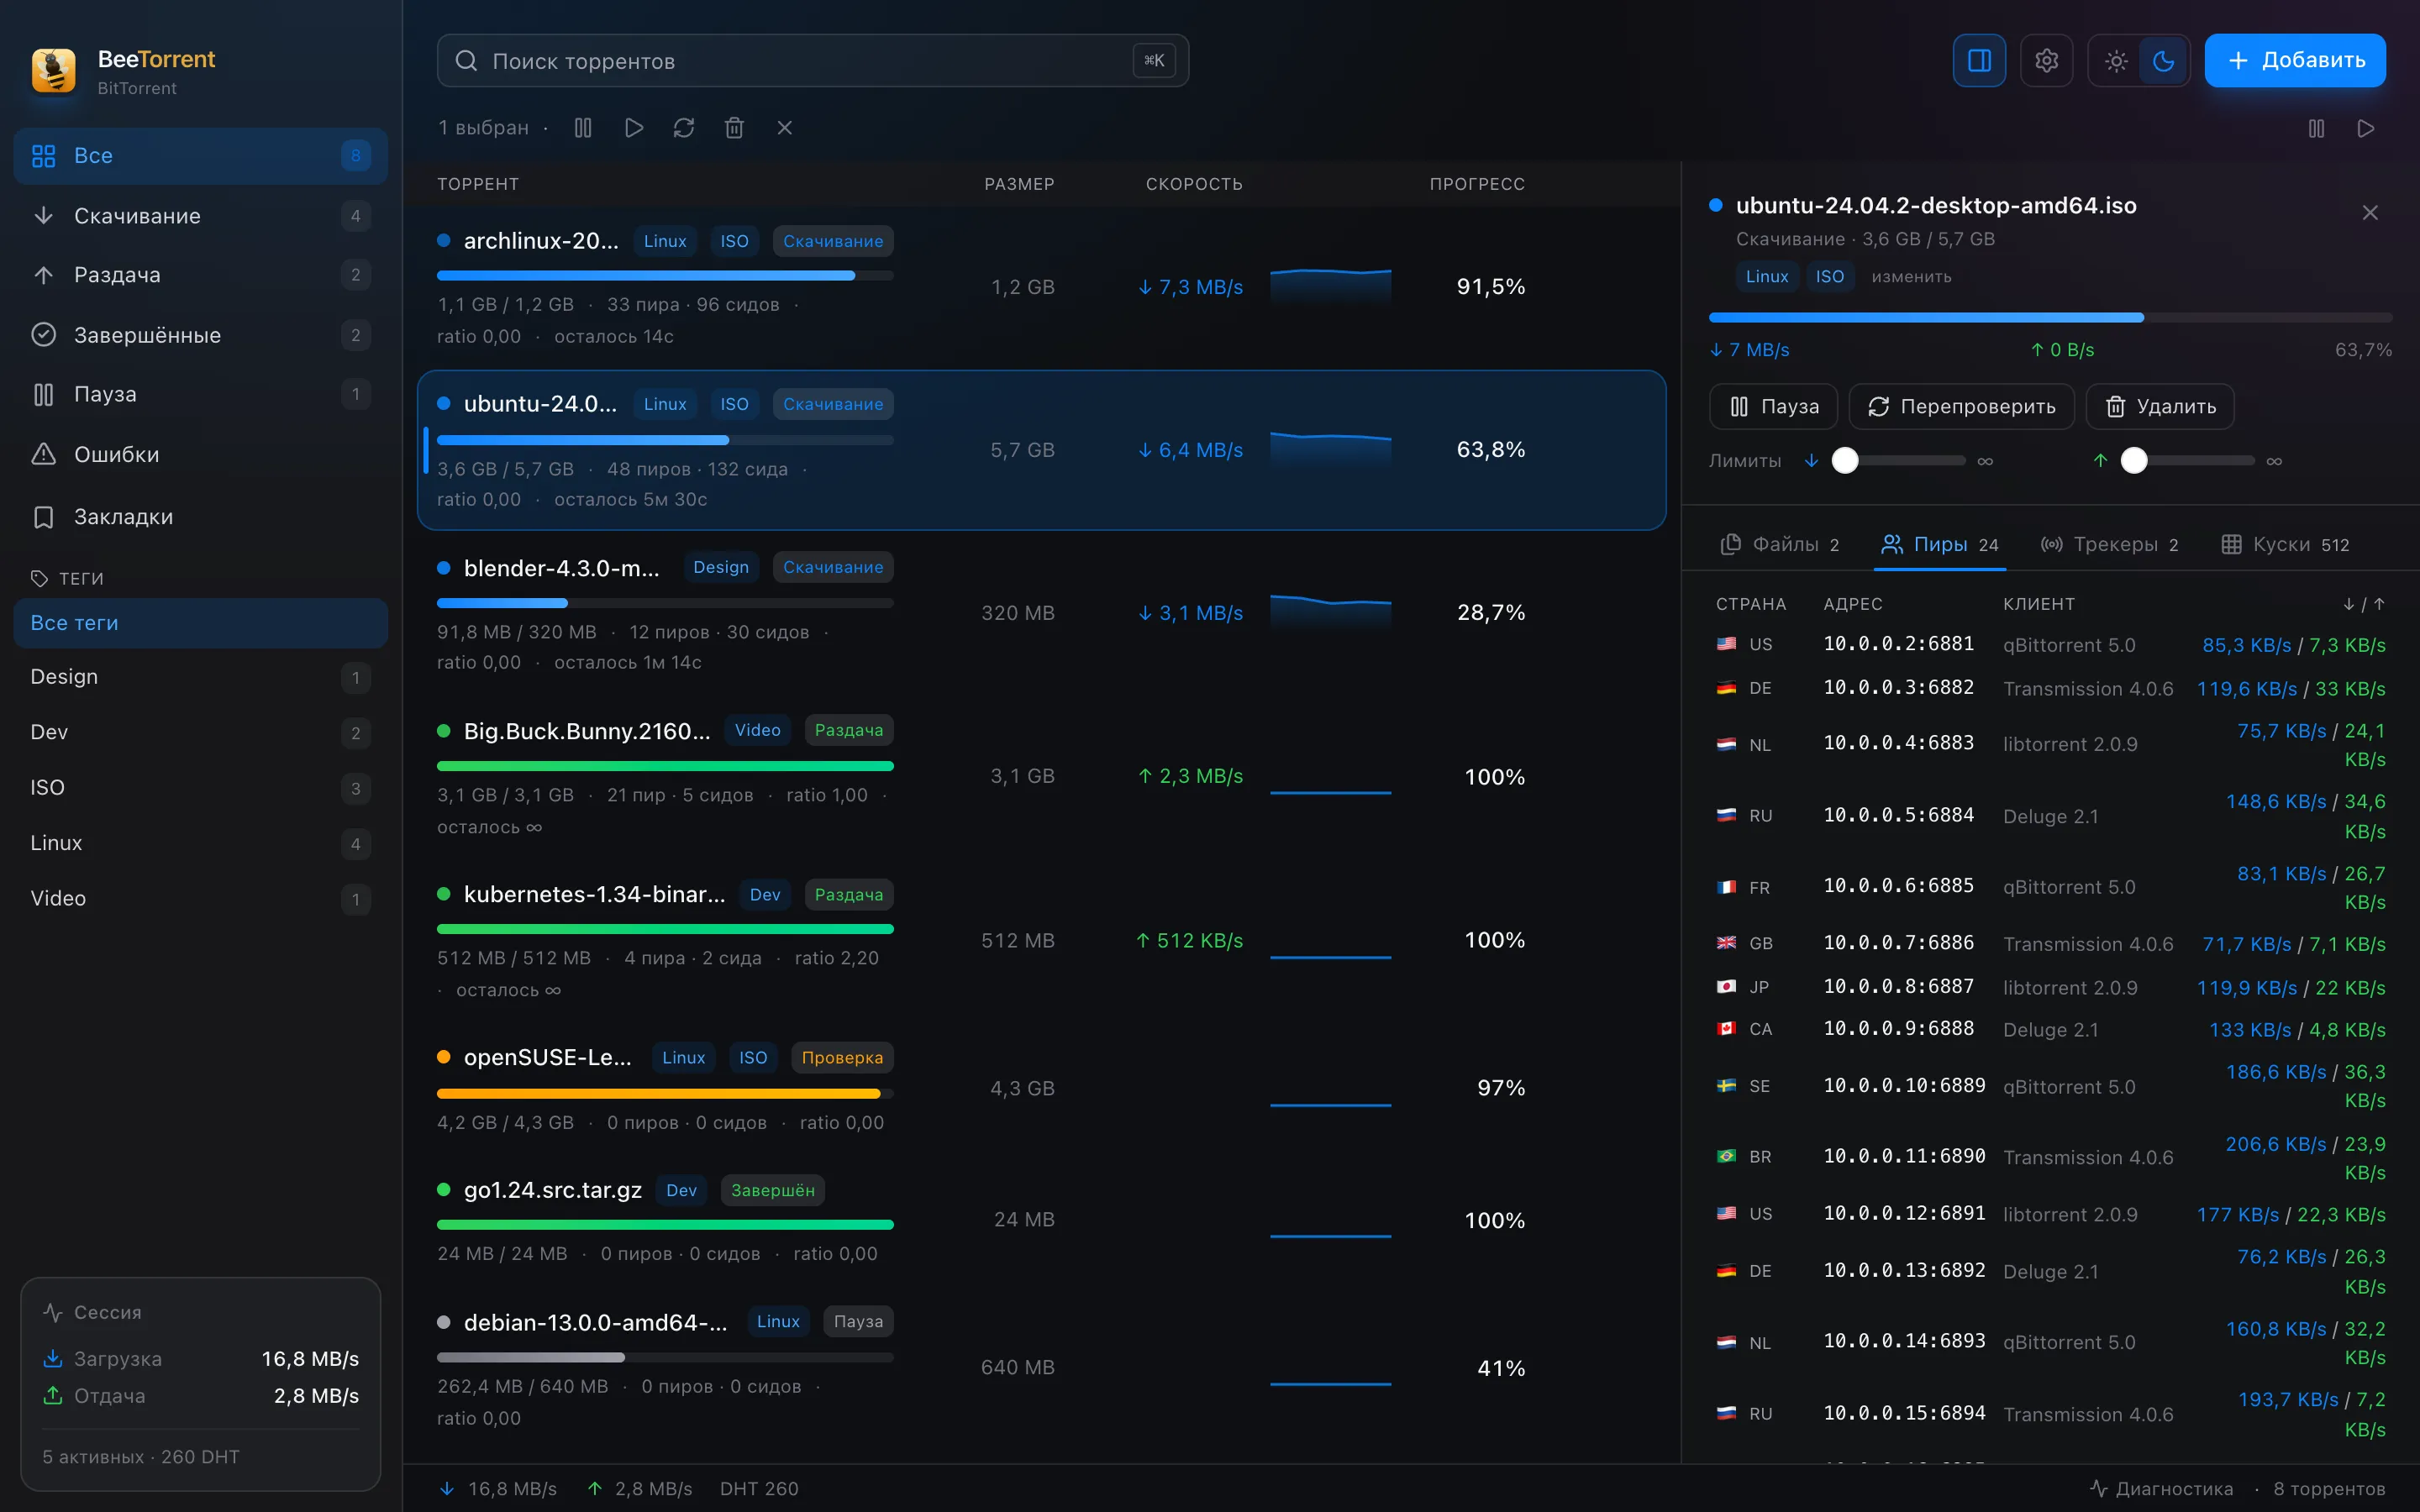This screenshot has height=1512, width=2420.
Task: Resume all torrents icon at top right
Action: (2366, 128)
